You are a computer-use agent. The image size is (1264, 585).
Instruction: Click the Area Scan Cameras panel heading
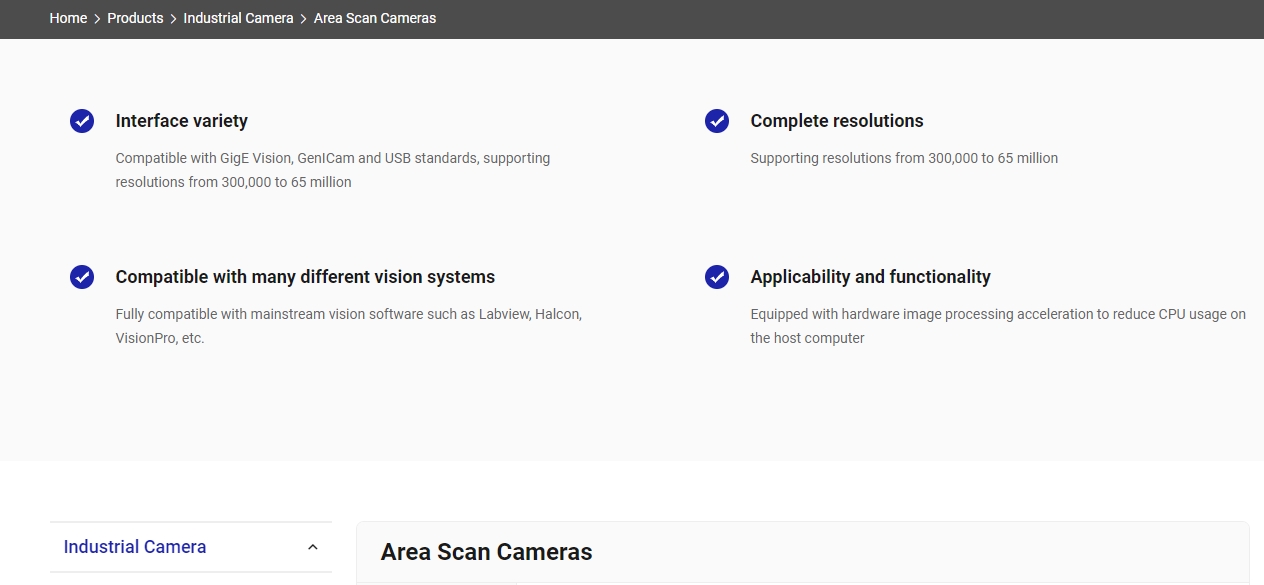point(486,552)
